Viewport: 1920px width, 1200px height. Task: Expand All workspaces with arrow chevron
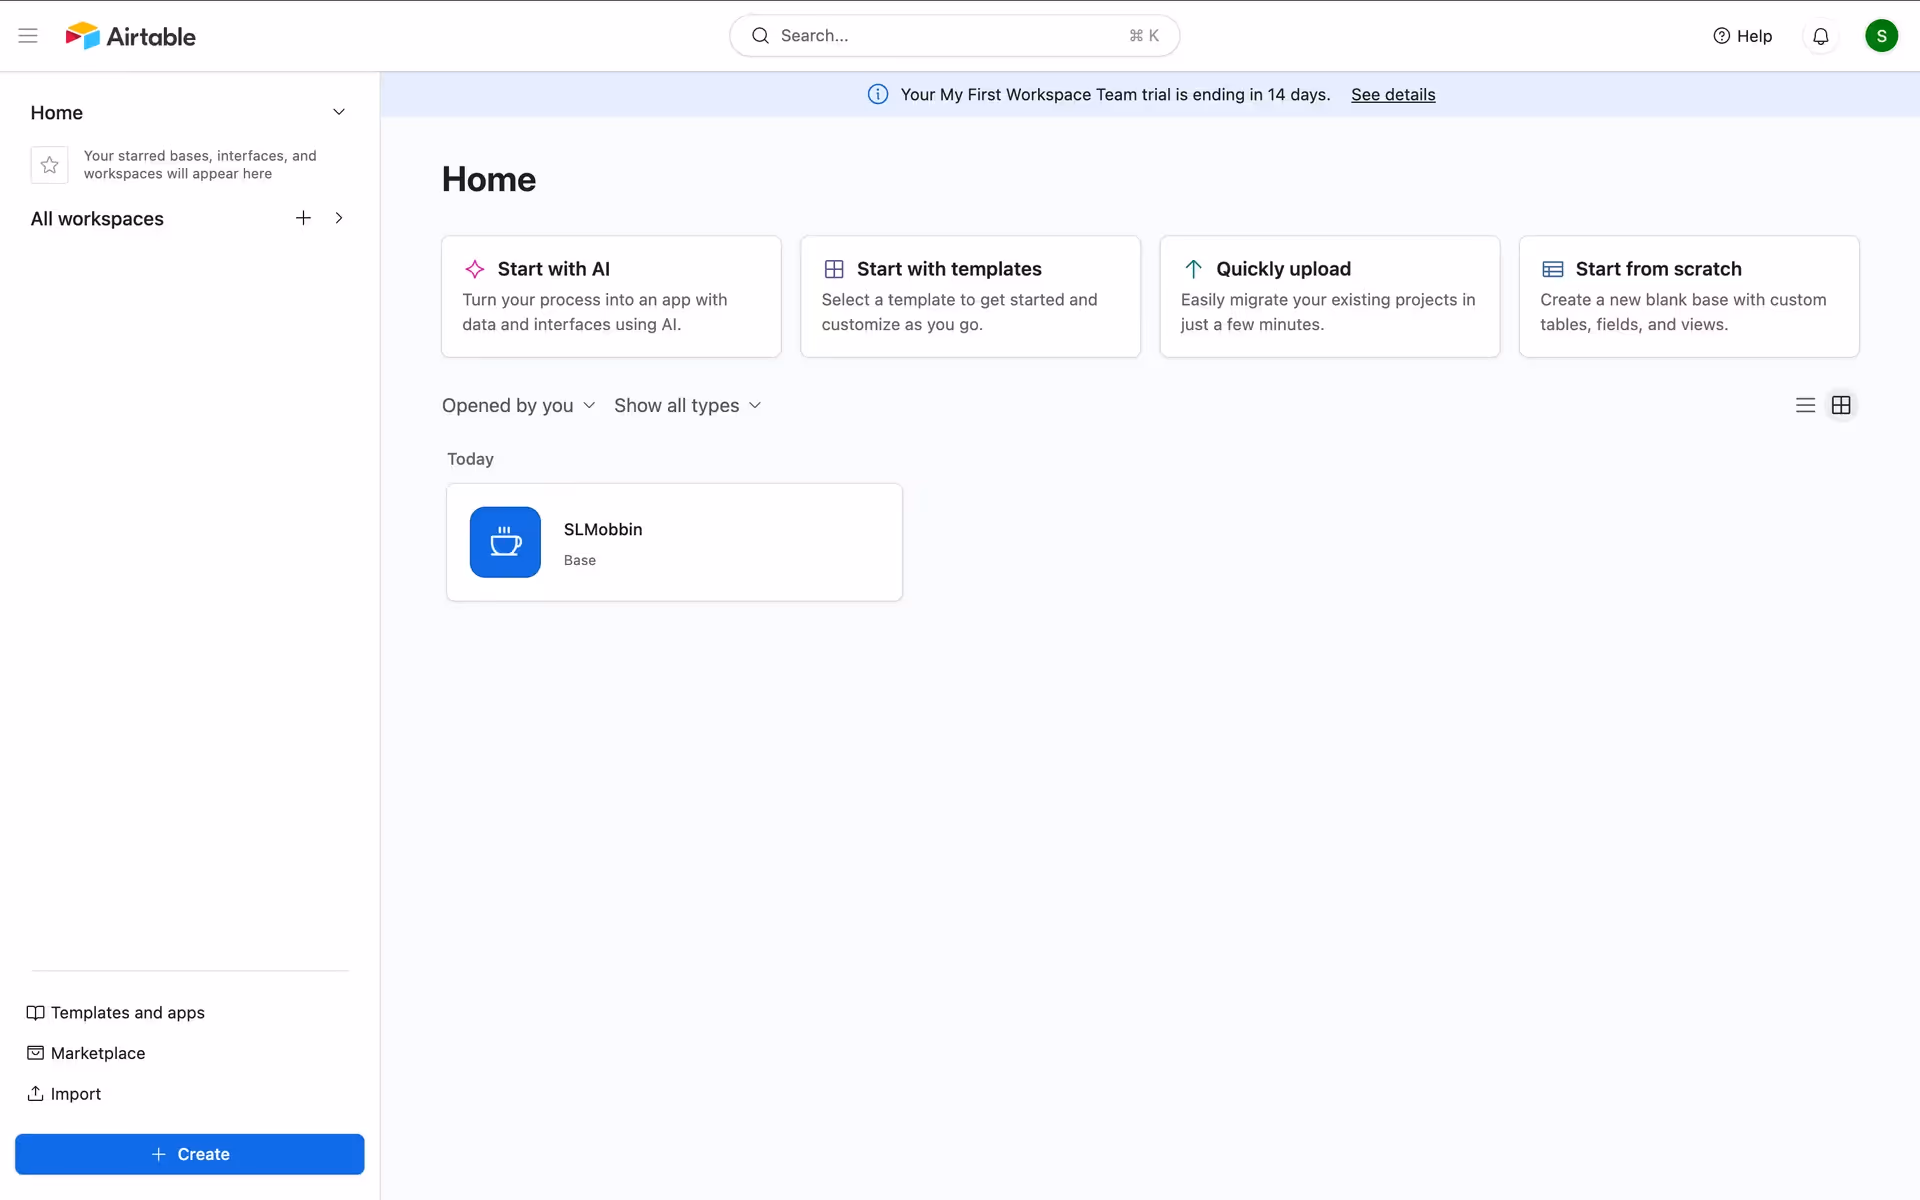click(339, 218)
